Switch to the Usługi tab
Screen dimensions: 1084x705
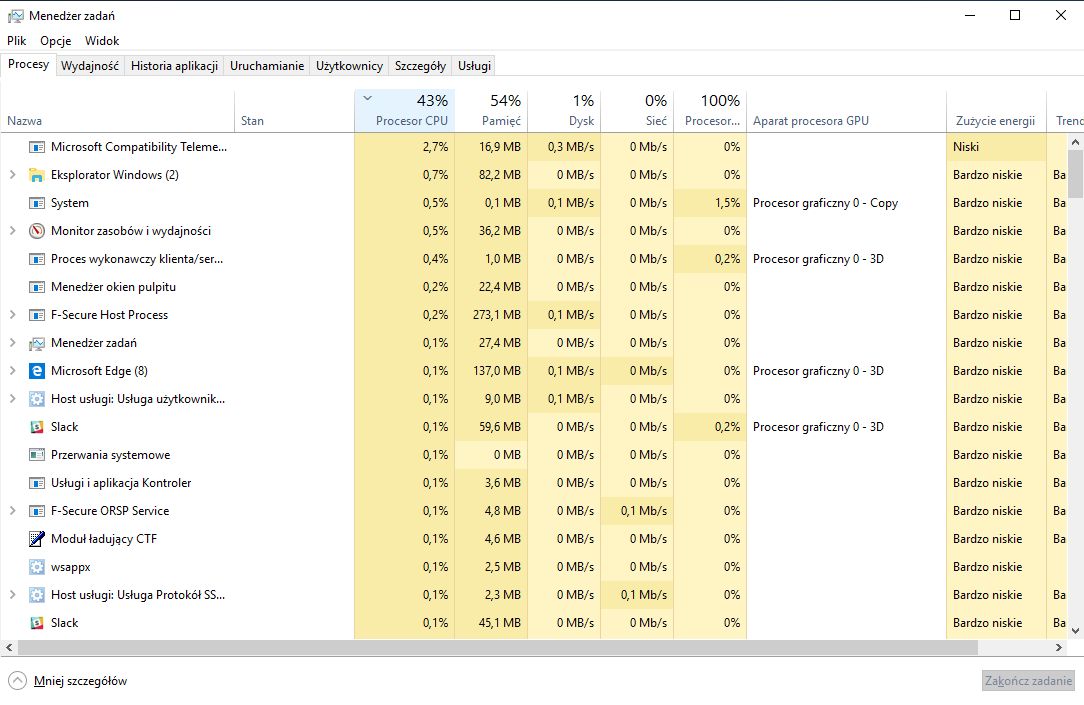474,66
